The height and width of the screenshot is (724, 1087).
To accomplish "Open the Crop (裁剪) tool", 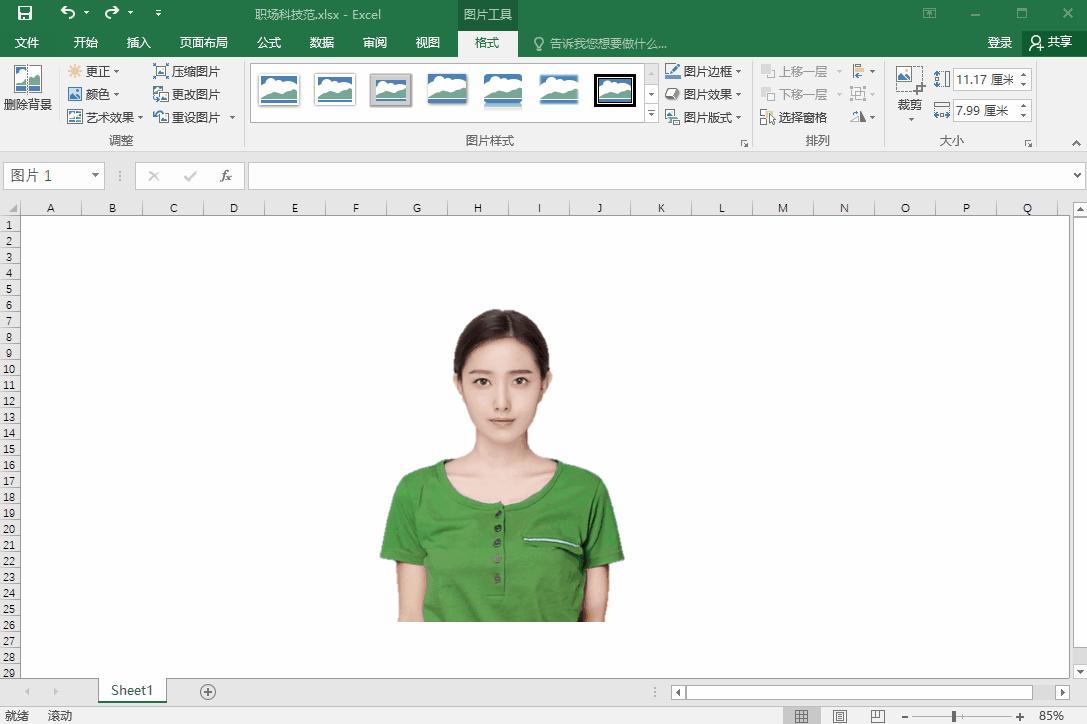I will click(909, 82).
